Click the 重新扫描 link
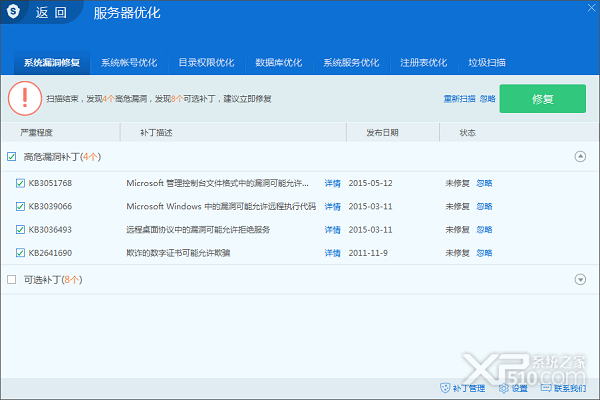The width and height of the screenshot is (600, 400). point(459,99)
